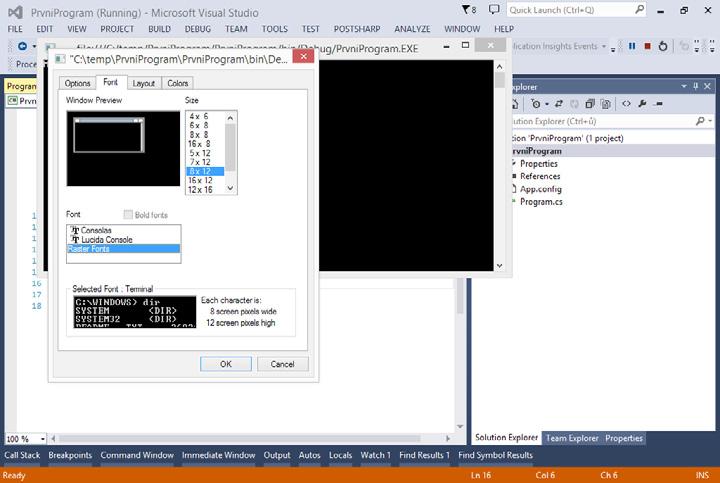This screenshot has width=720, height=483.
Task: Click the Visual Studio logo icon
Action: click(15, 12)
